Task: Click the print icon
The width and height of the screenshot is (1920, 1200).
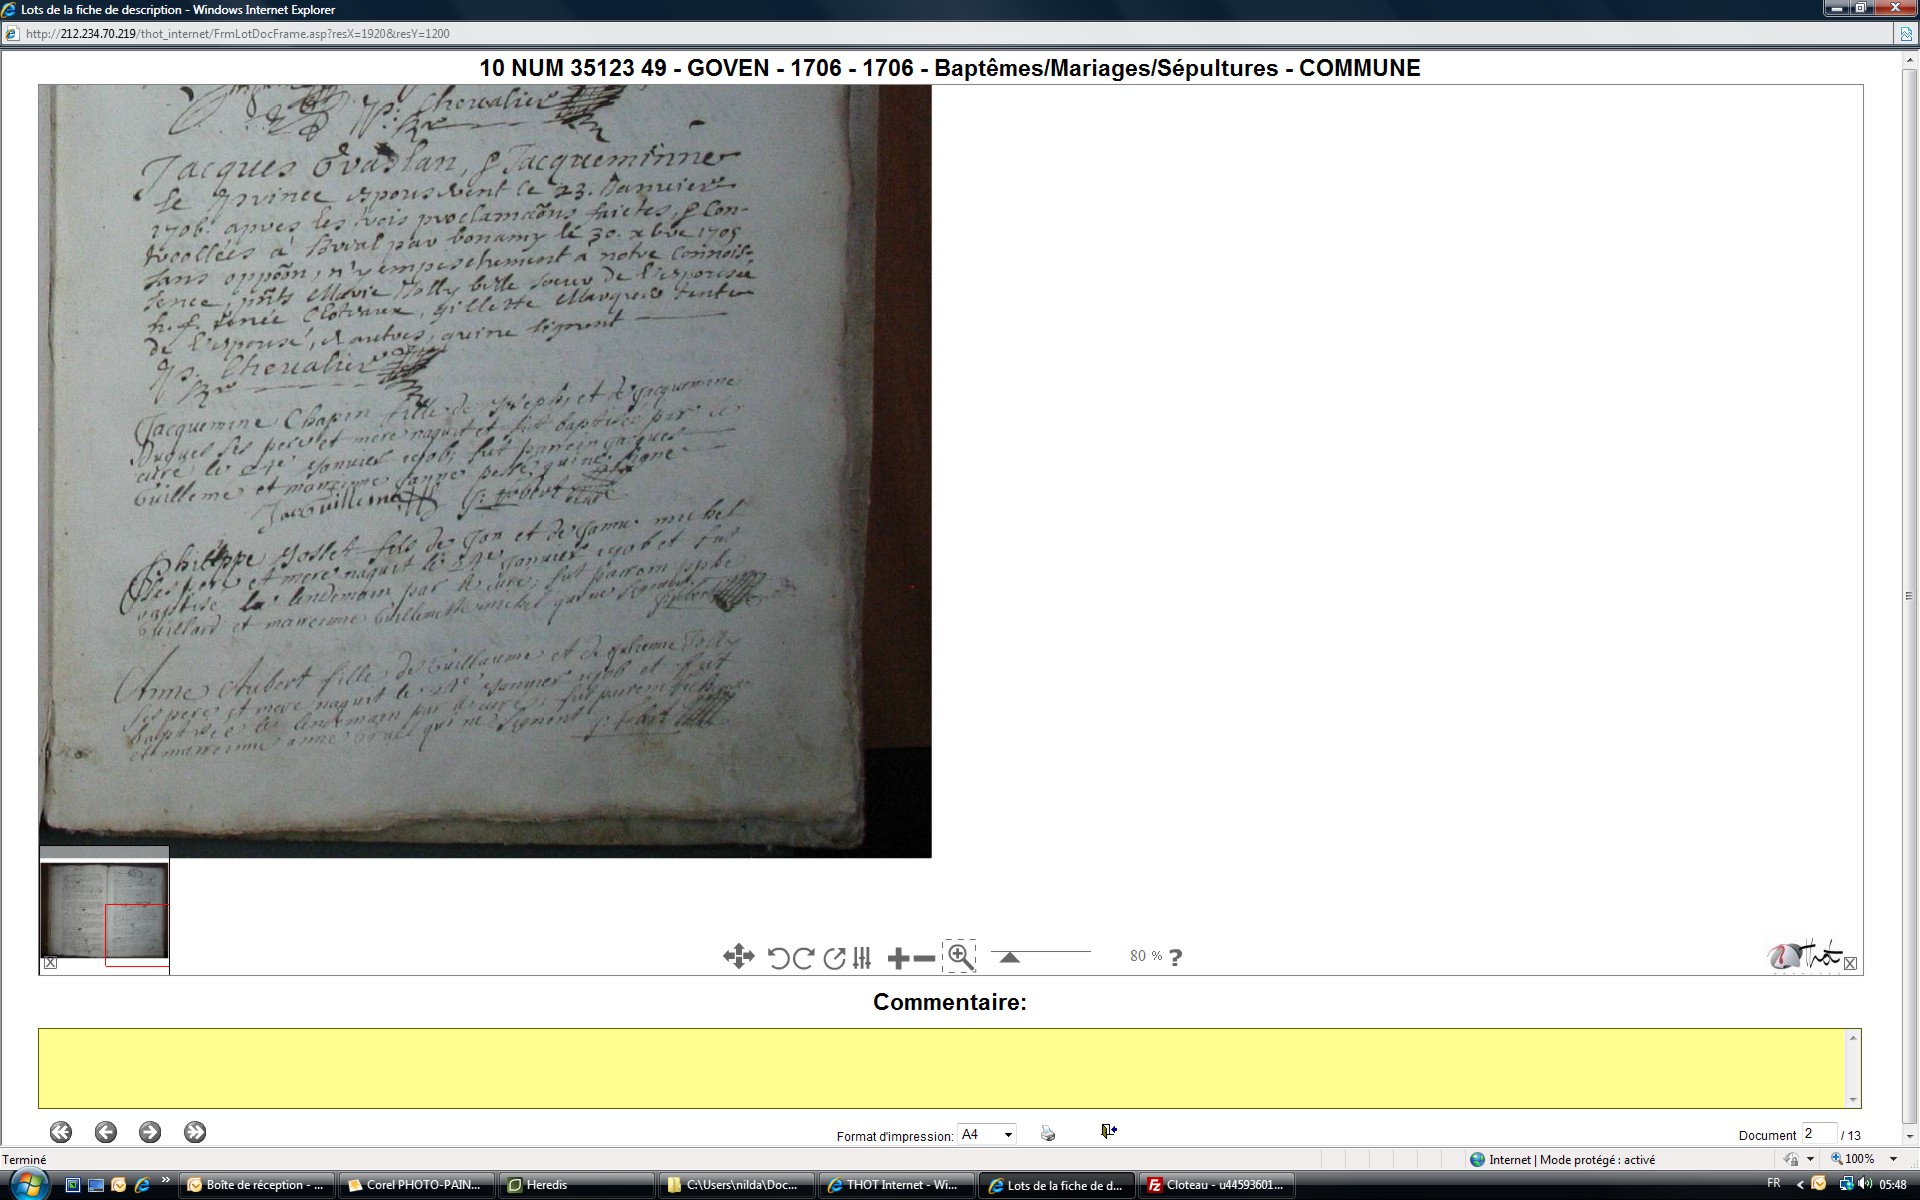Action: click(1048, 1133)
